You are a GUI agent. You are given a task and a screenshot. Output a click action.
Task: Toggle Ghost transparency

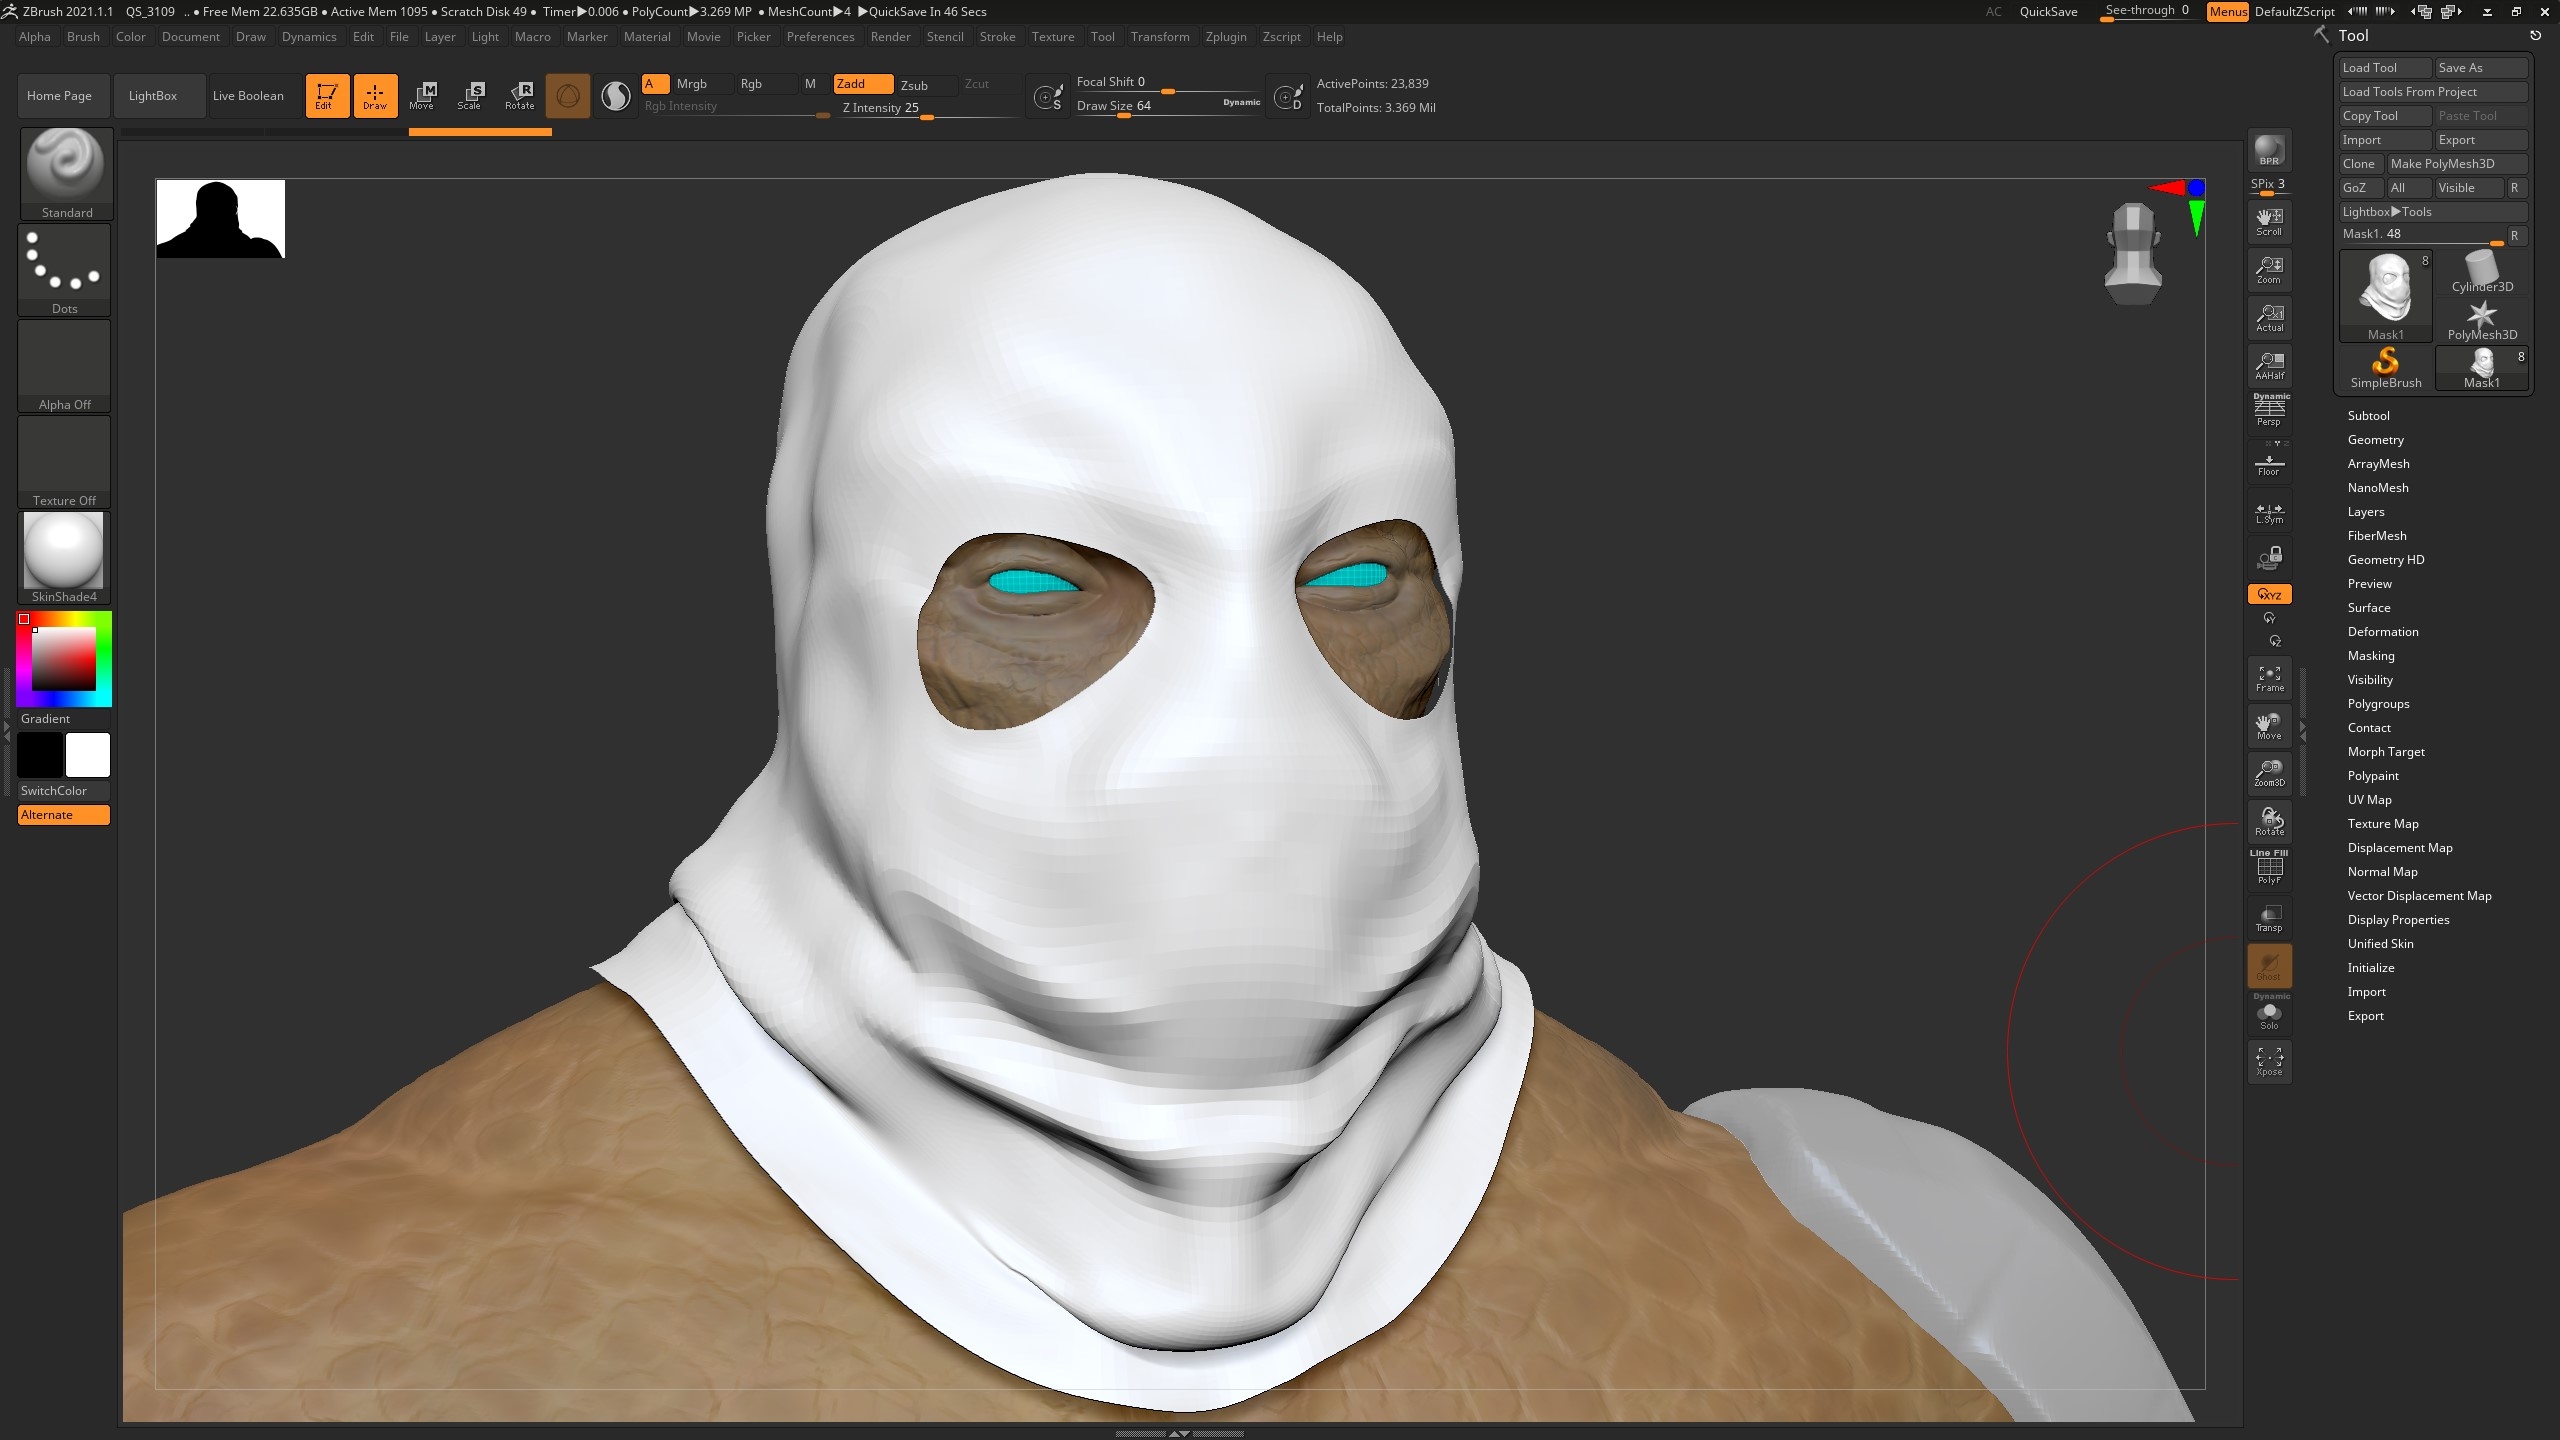[x=2270, y=966]
